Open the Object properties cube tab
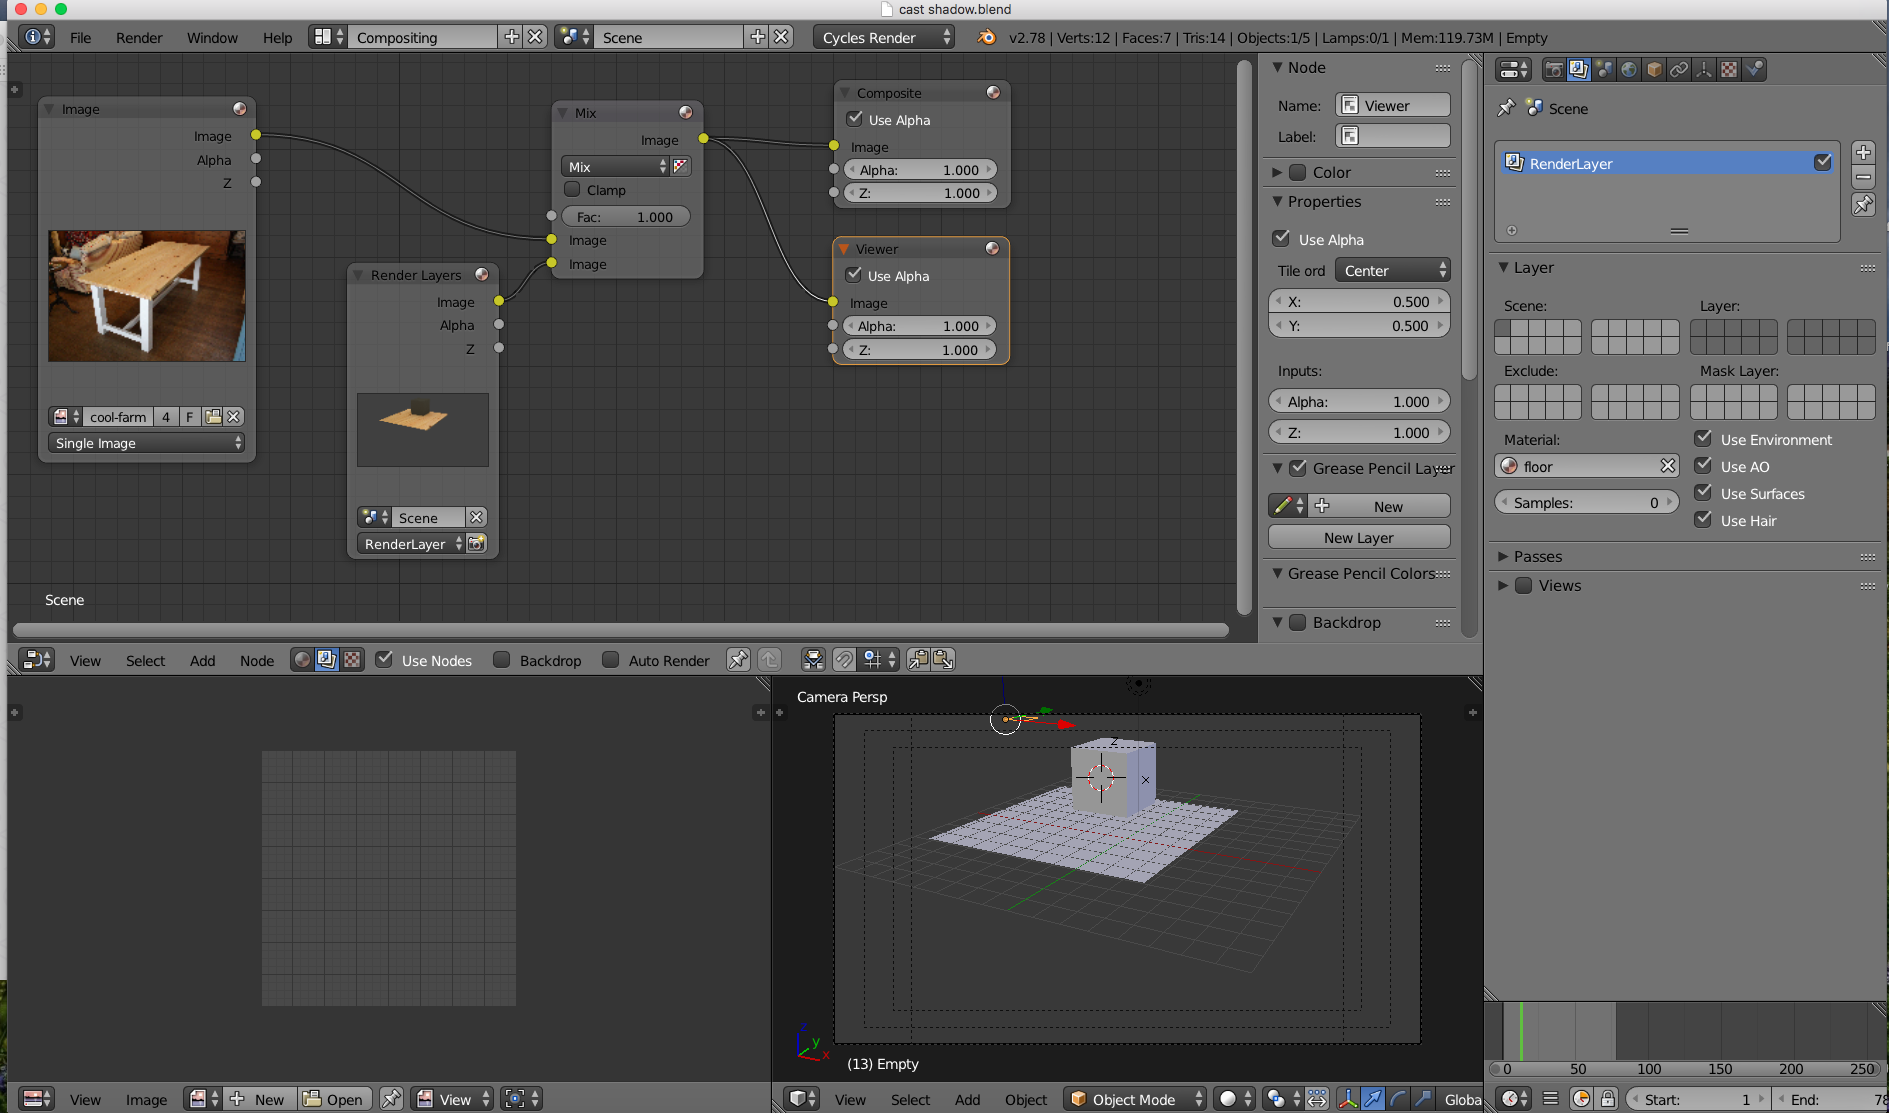Image resolution: width=1889 pixels, height=1113 pixels. pos(1654,69)
